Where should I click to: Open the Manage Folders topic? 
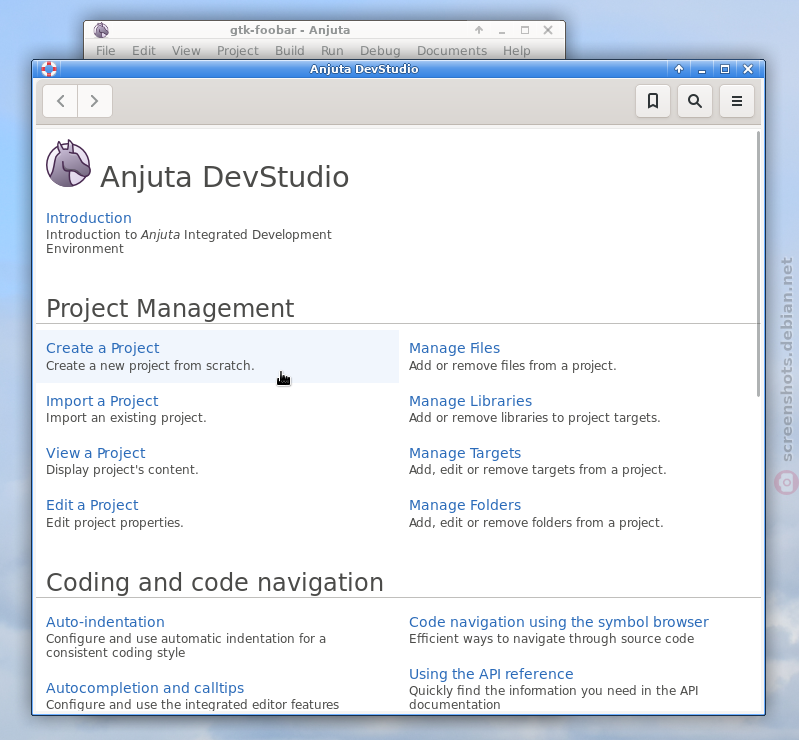[x=465, y=505]
